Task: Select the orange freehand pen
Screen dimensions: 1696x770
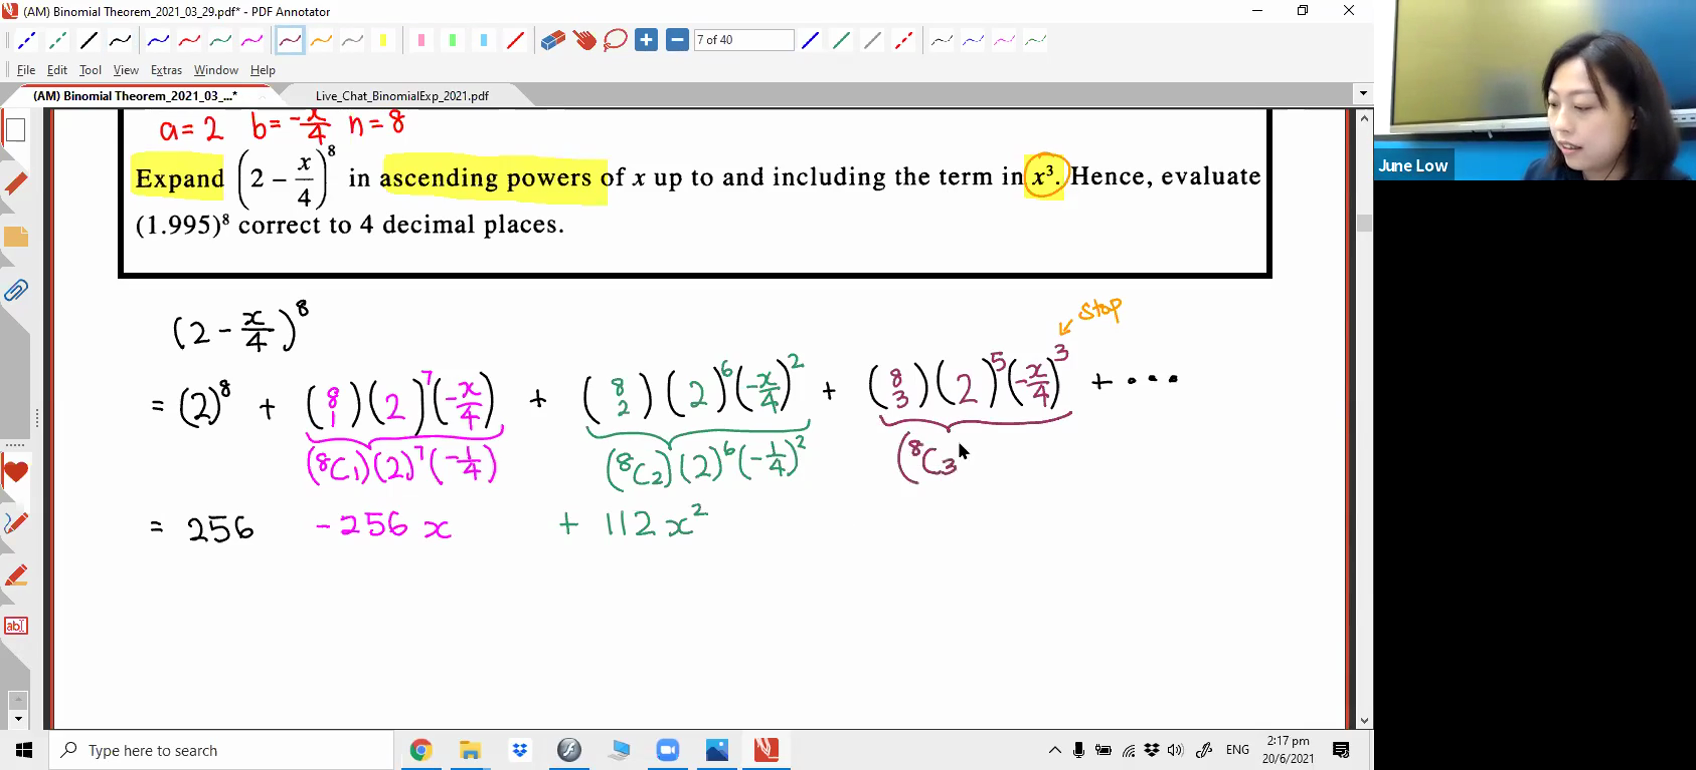Action: pyautogui.click(x=321, y=41)
